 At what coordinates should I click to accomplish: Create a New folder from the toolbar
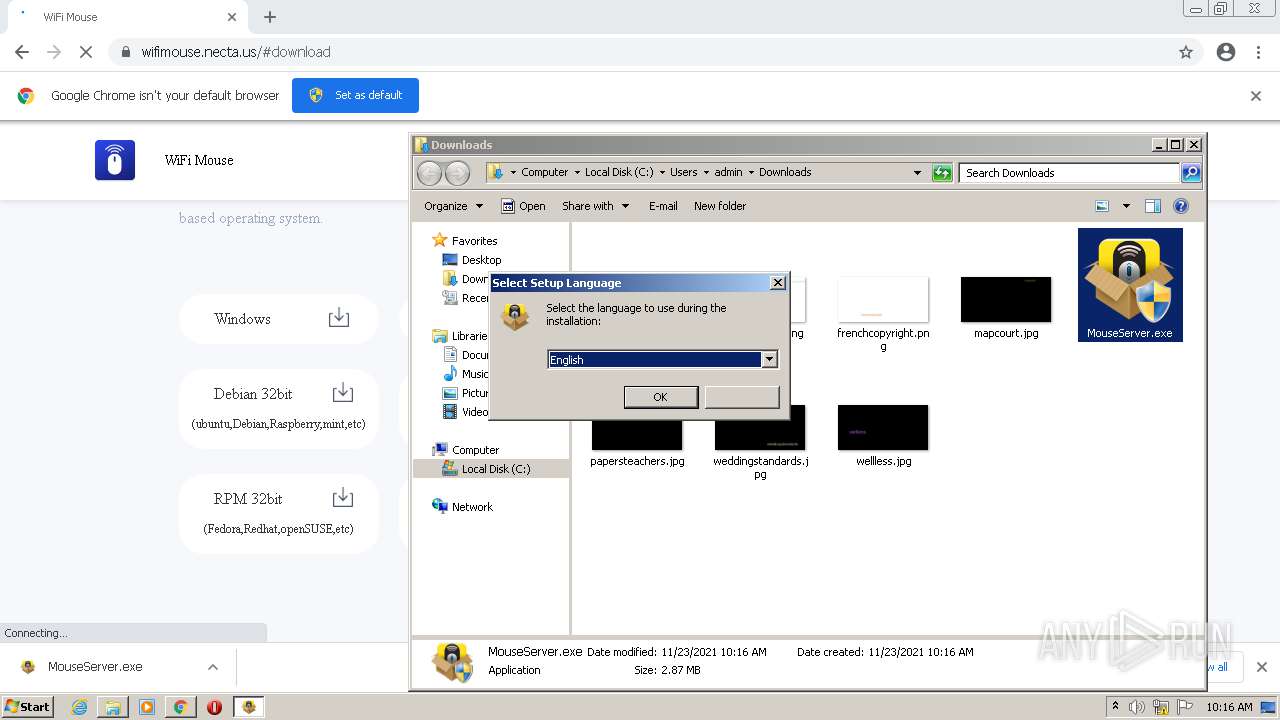pos(720,206)
